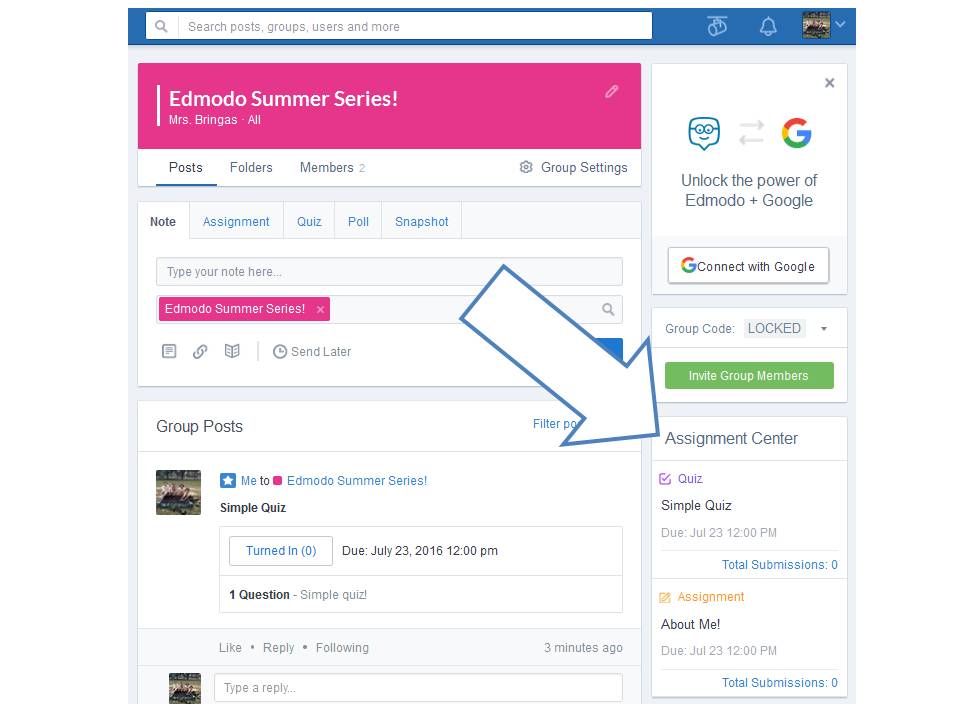Viewport: 960px width, 720px height.
Task: Expand the Group Code dropdown arrow
Action: coord(824,329)
